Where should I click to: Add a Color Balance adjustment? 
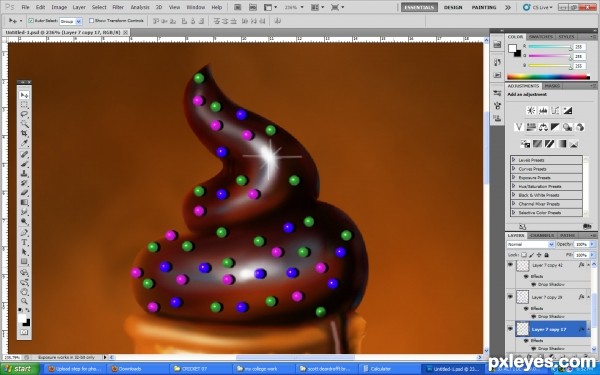pyautogui.click(x=543, y=127)
